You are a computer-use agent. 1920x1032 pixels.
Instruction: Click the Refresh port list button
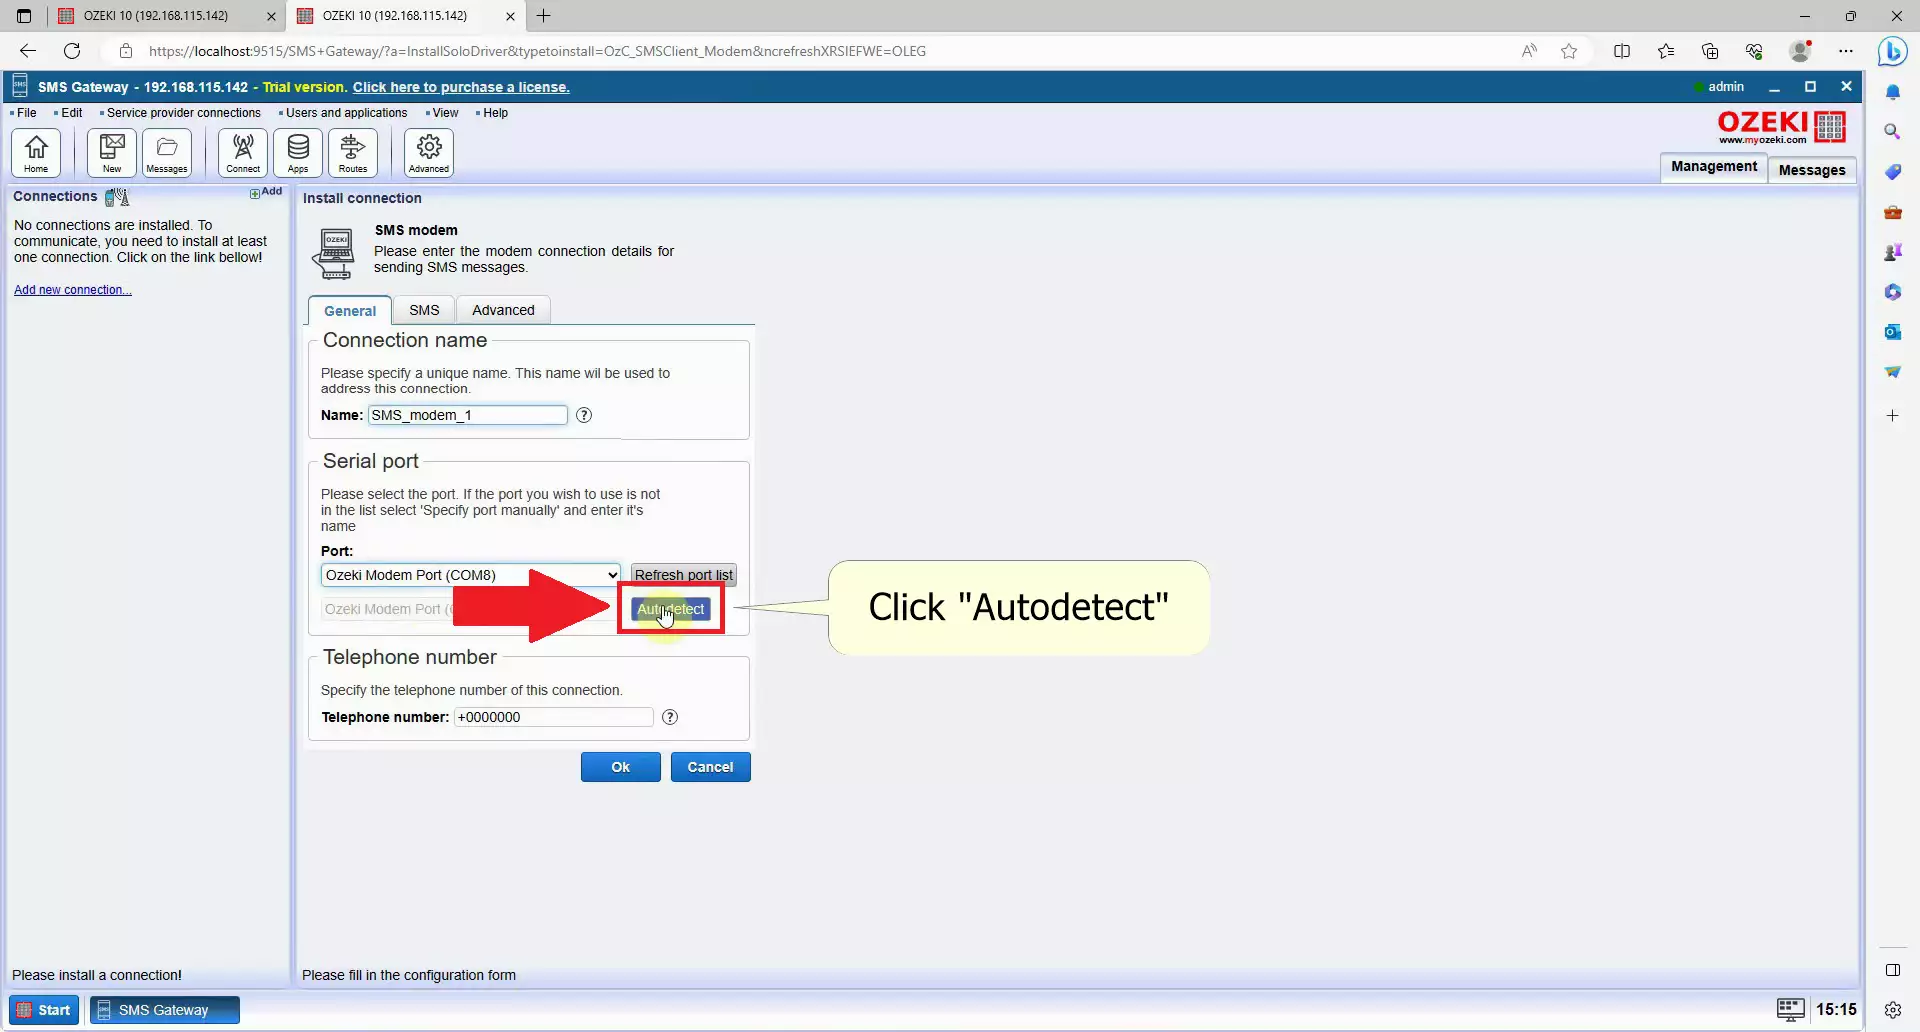click(683, 575)
